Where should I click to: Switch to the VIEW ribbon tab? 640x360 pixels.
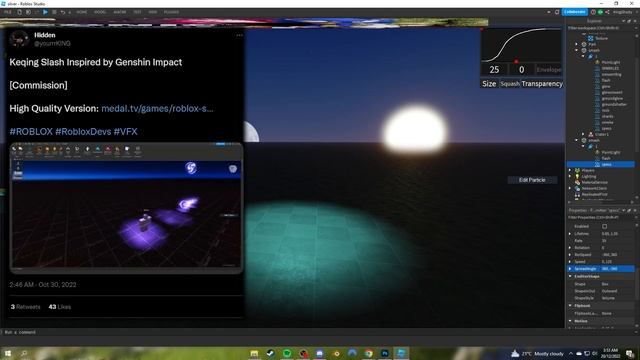pos(153,12)
